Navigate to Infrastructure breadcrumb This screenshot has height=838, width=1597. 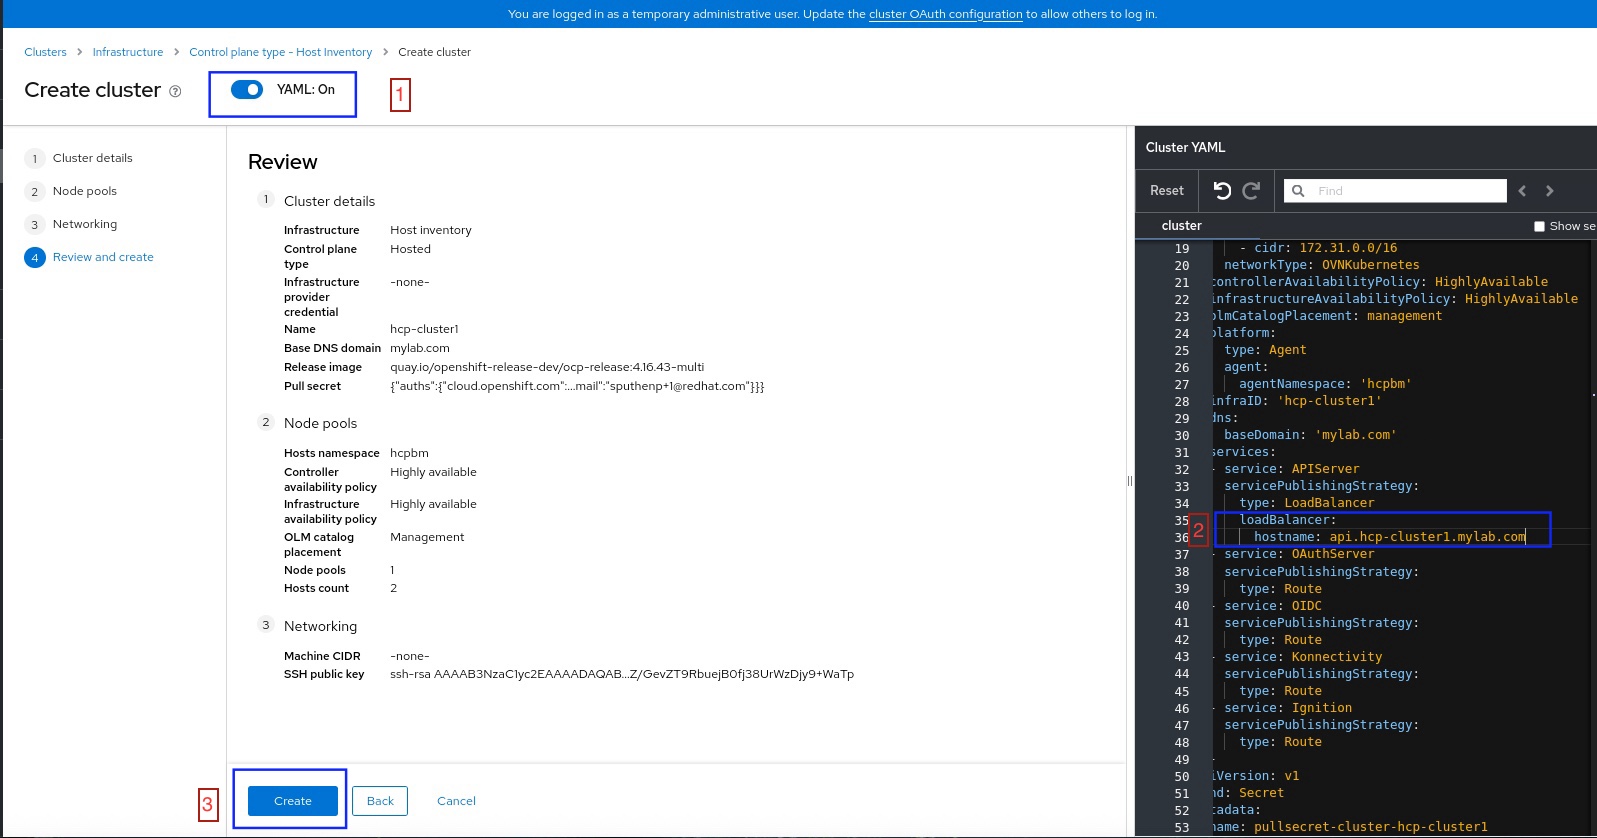click(128, 52)
